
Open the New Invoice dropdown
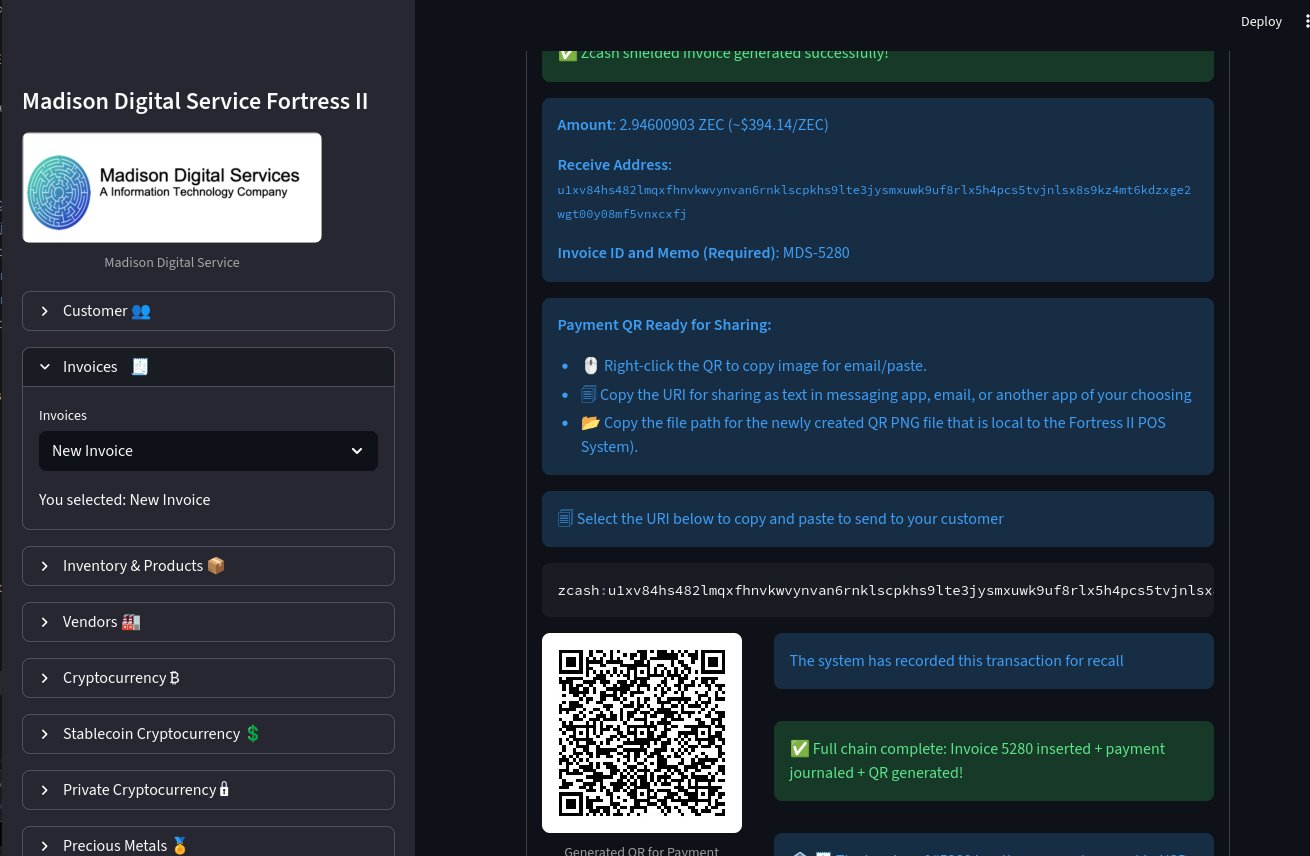click(x=208, y=451)
